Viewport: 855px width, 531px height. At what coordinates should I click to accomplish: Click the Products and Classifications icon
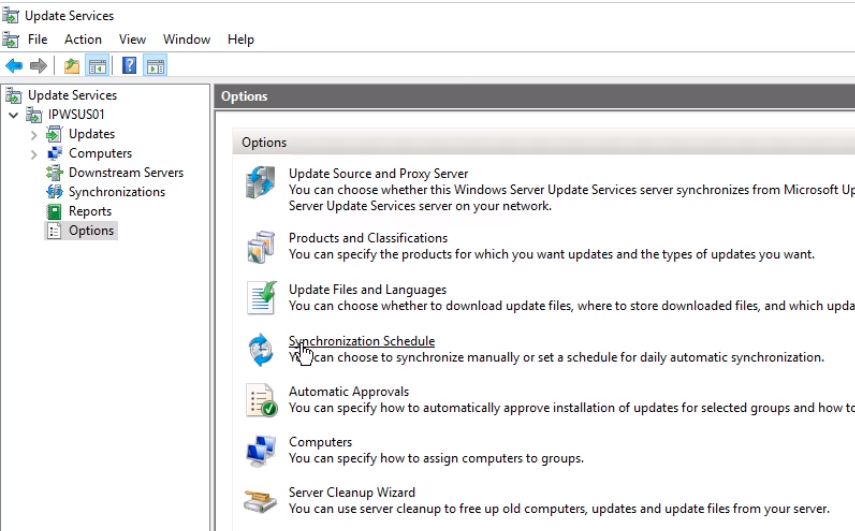tap(261, 247)
